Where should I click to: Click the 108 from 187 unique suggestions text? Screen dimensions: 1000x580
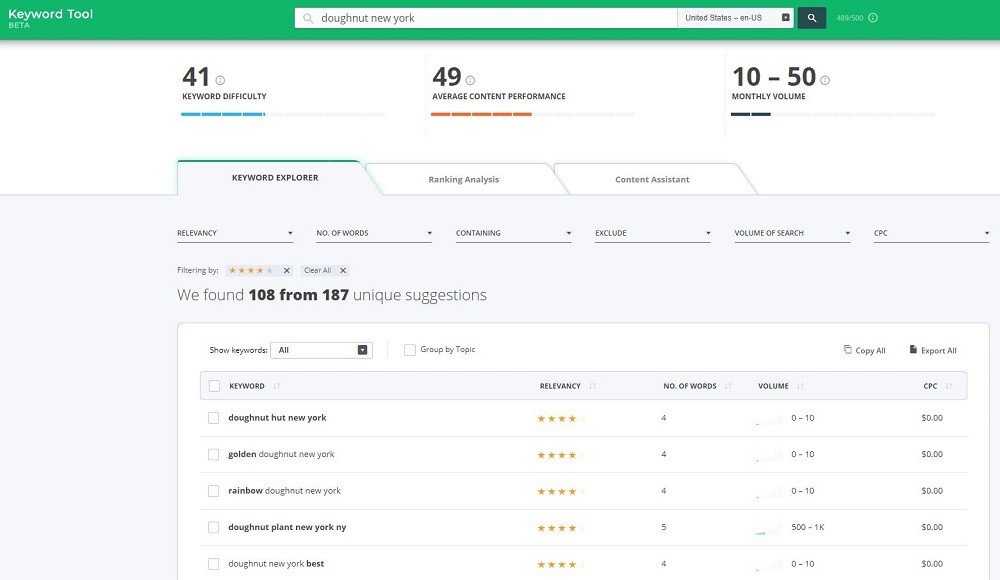[x=332, y=295]
